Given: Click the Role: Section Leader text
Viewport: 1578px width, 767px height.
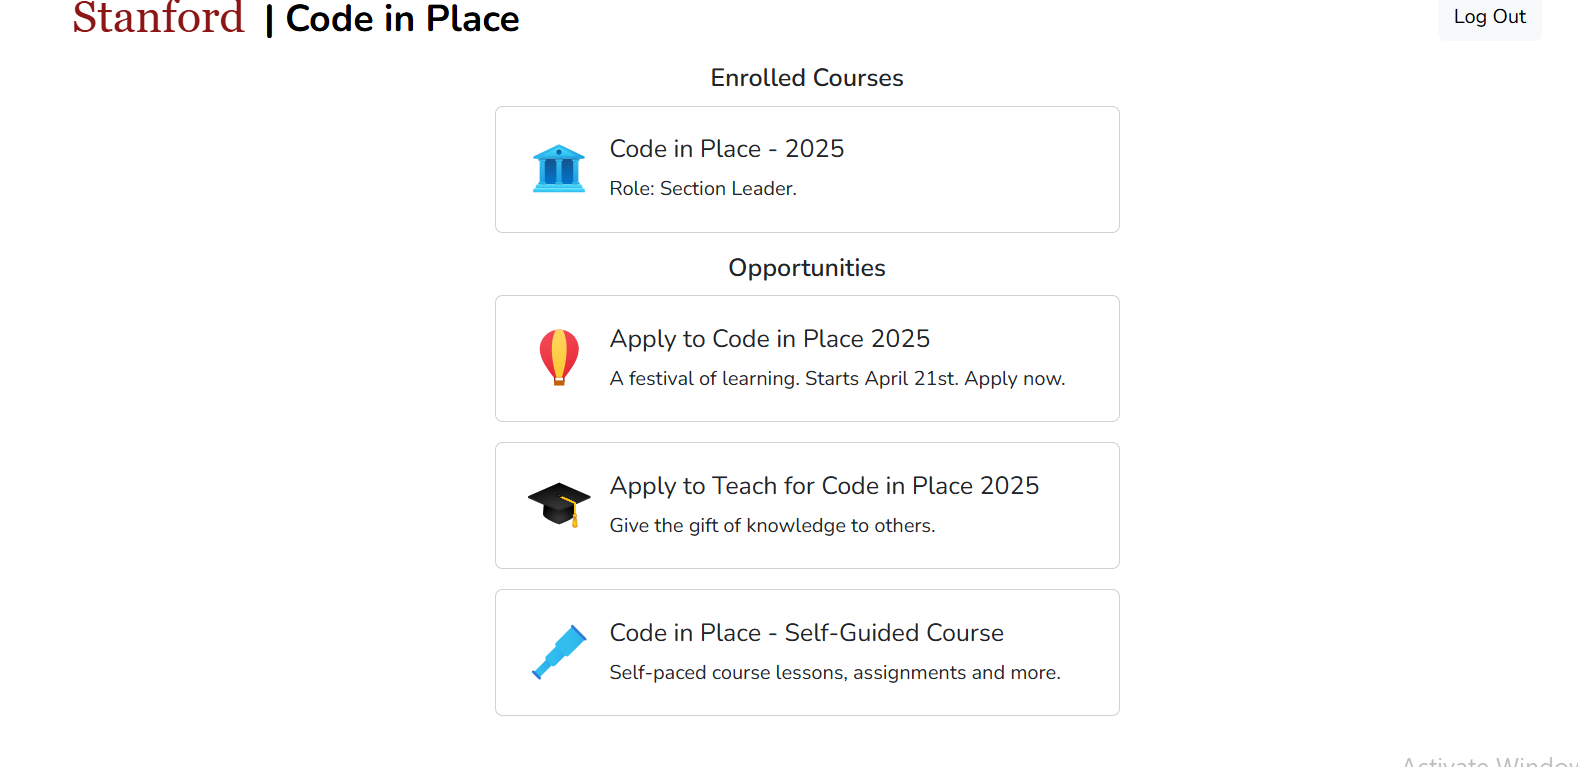Looking at the screenshot, I should pos(702,188).
